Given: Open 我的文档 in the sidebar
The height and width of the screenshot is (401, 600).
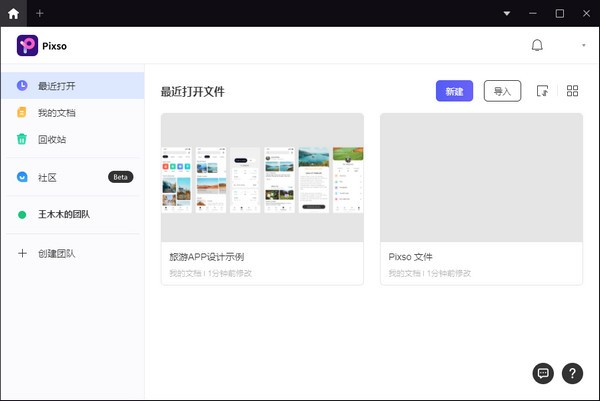Looking at the screenshot, I should [x=56, y=113].
